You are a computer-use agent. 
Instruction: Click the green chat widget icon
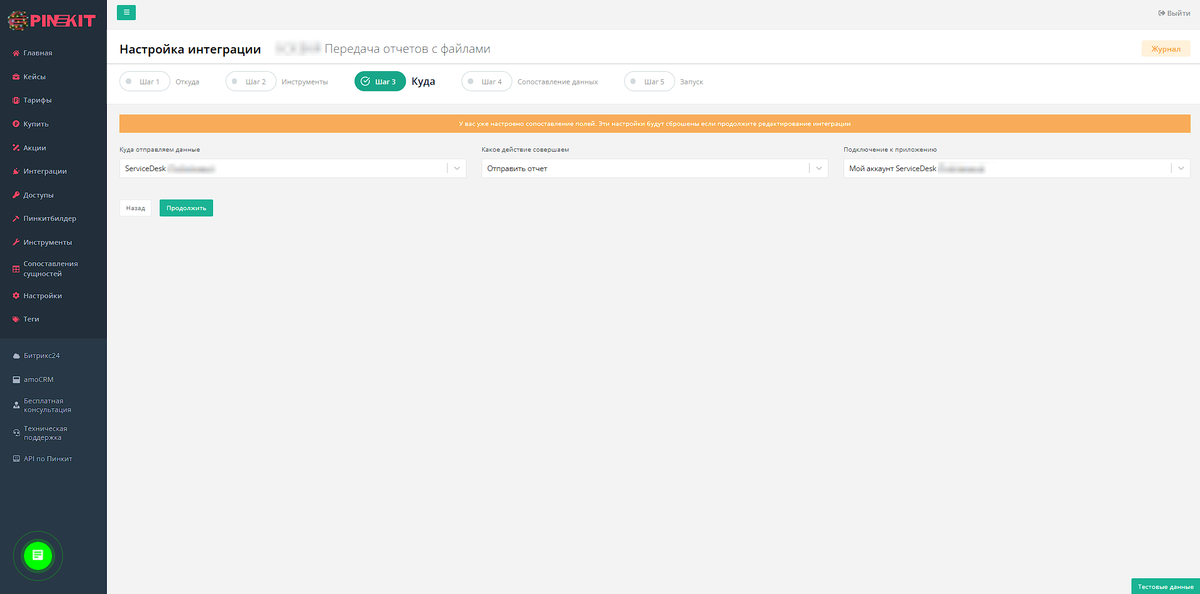(37, 554)
